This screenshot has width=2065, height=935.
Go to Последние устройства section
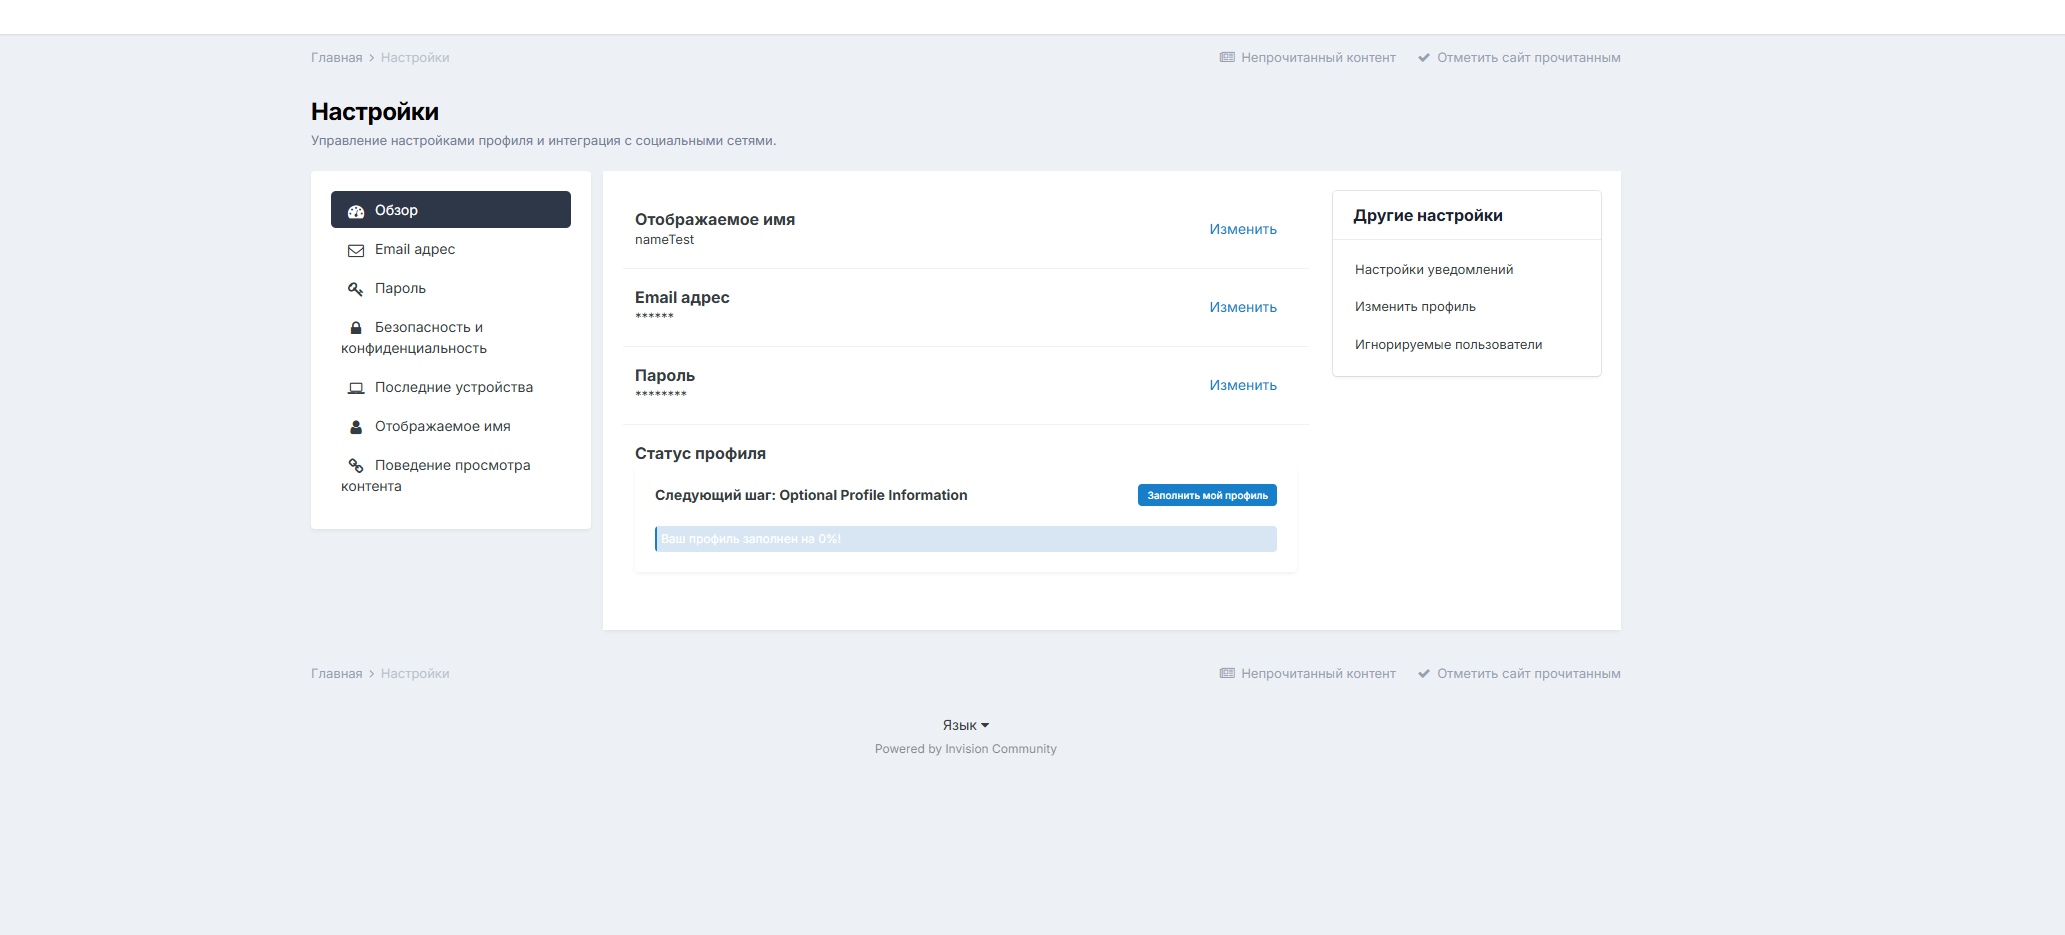[451, 387]
